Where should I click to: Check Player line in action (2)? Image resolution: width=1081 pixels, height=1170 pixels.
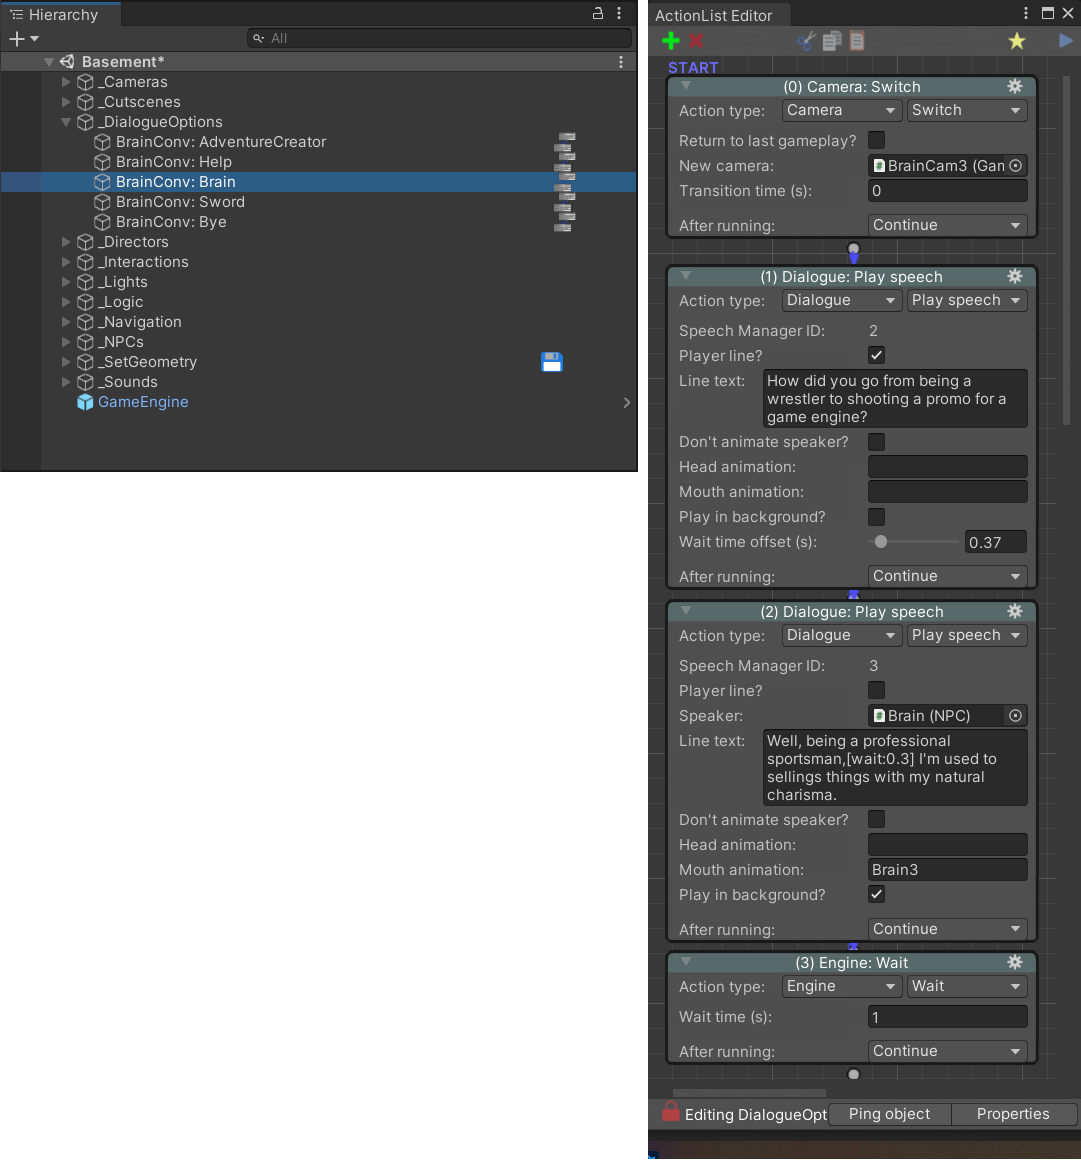(x=877, y=690)
